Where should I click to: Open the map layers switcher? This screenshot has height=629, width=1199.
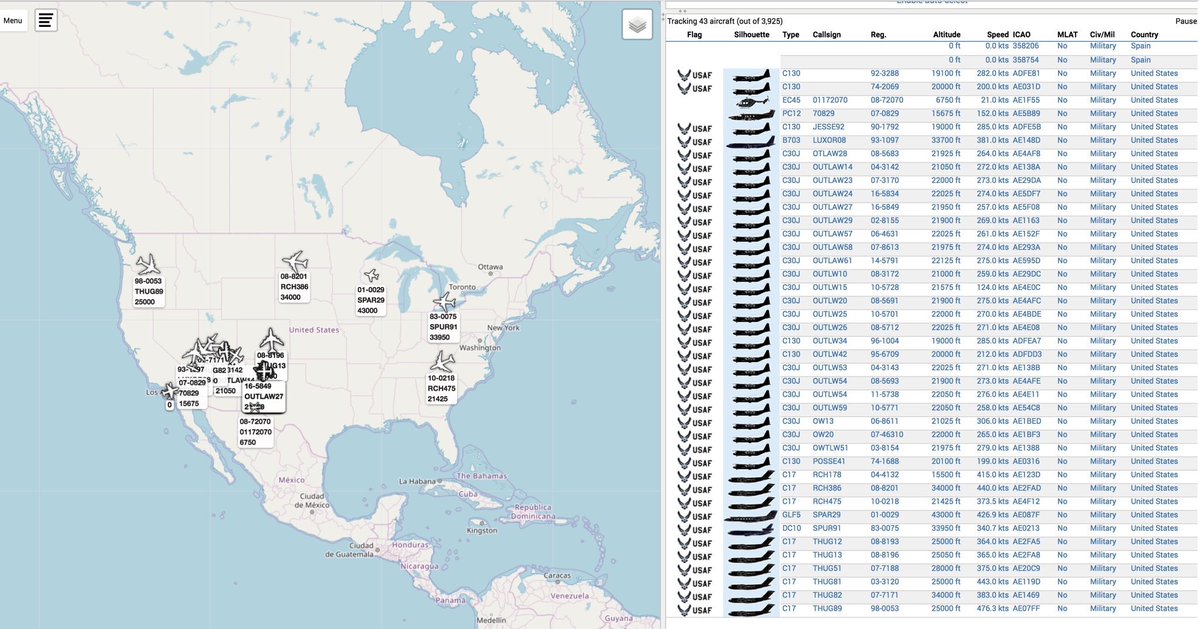(x=637, y=25)
